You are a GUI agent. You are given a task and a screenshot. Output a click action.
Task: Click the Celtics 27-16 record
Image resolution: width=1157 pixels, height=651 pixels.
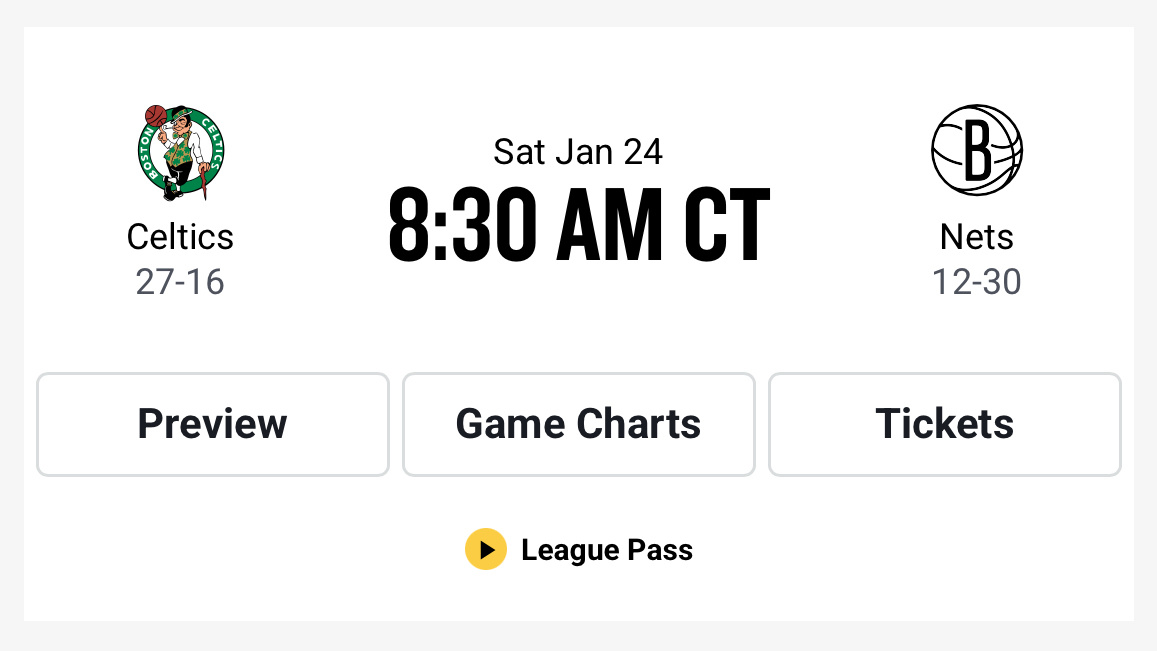tap(180, 282)
